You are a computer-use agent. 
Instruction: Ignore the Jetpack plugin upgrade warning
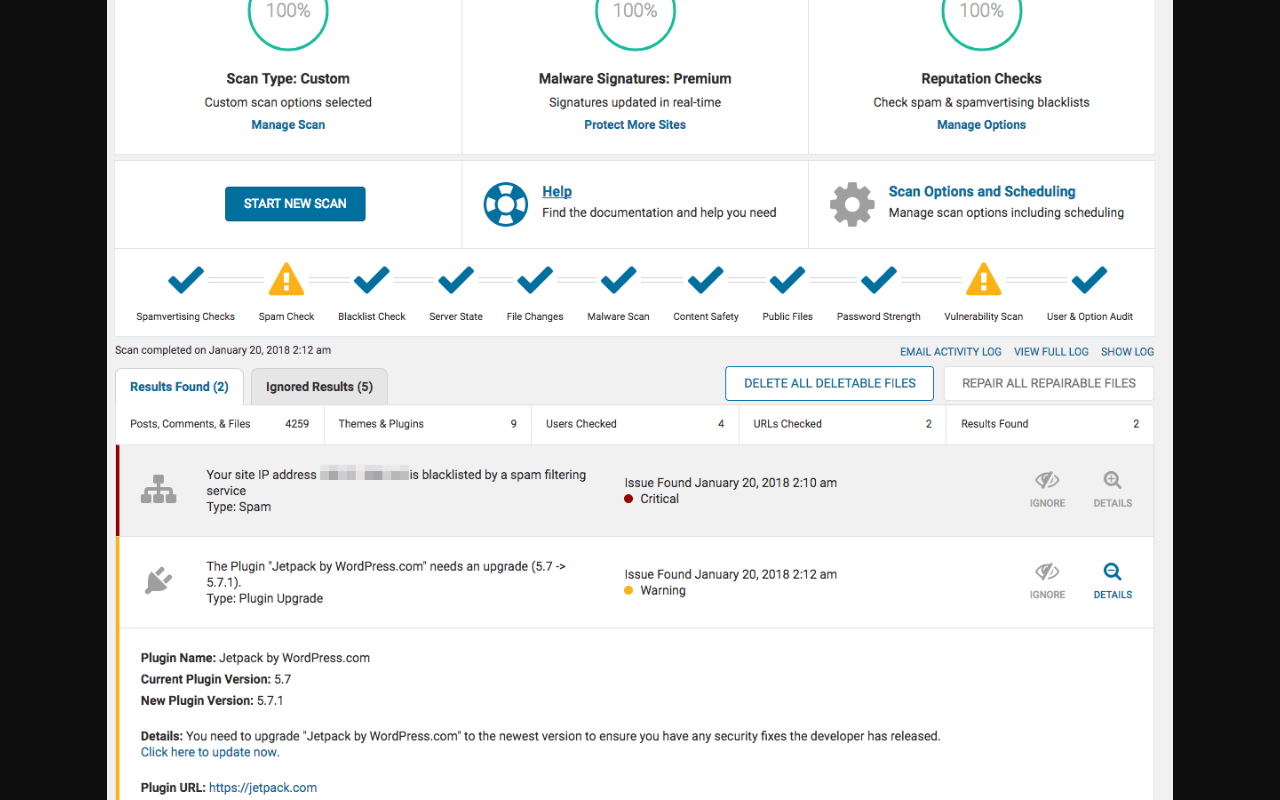pos(1047,581)
